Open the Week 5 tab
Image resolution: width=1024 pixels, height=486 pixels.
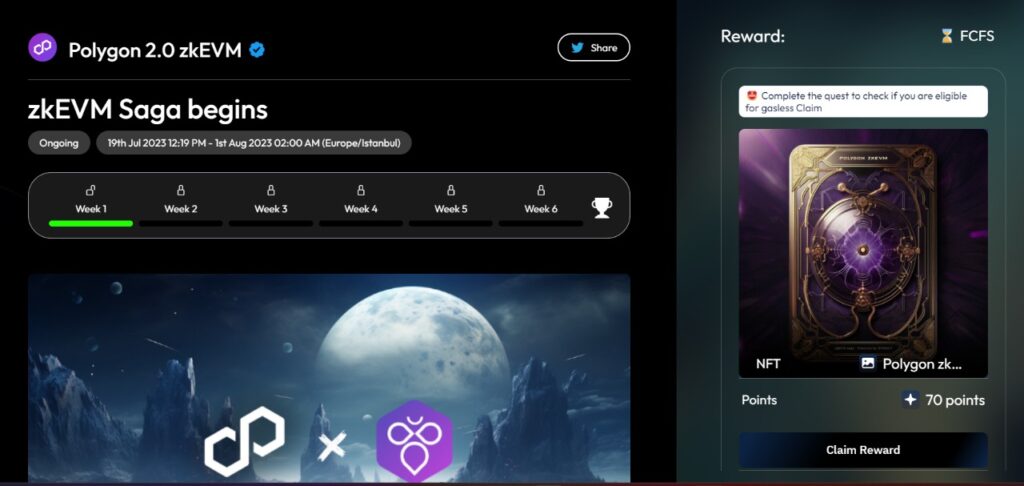pyautogui.click(x=451, y=204)
